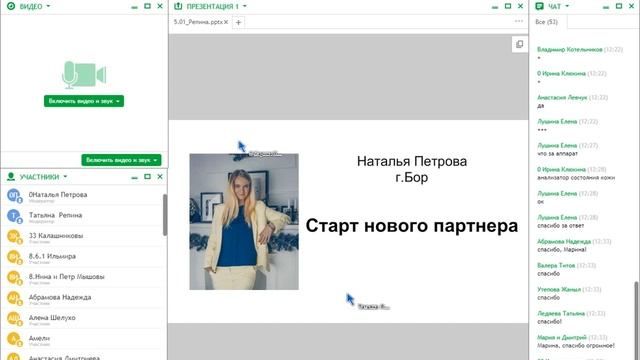Open the Участники panel dropdown arrow
640x360 pixels.
pos(65,177)
